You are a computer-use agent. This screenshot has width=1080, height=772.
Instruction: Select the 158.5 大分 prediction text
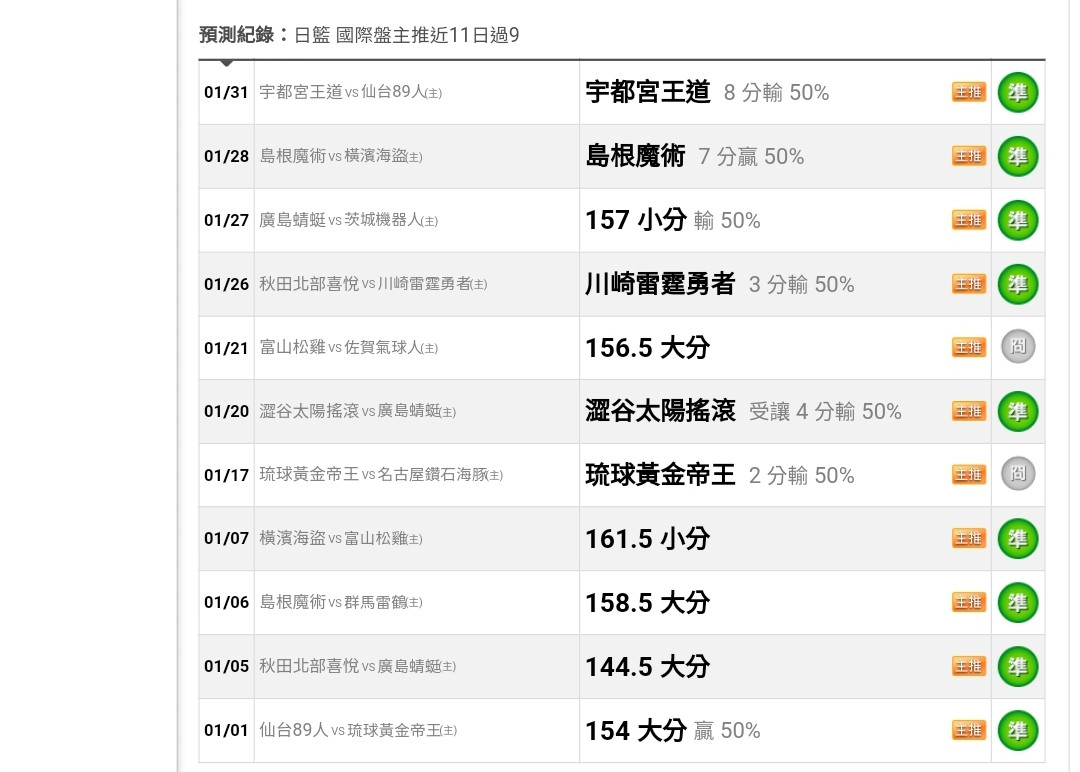[647, 602]
